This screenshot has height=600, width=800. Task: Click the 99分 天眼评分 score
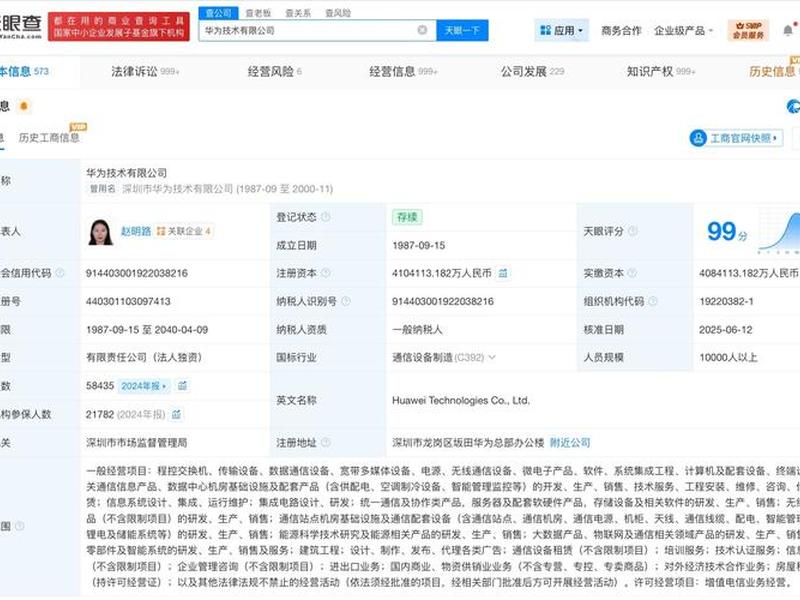tap(727, 232)
